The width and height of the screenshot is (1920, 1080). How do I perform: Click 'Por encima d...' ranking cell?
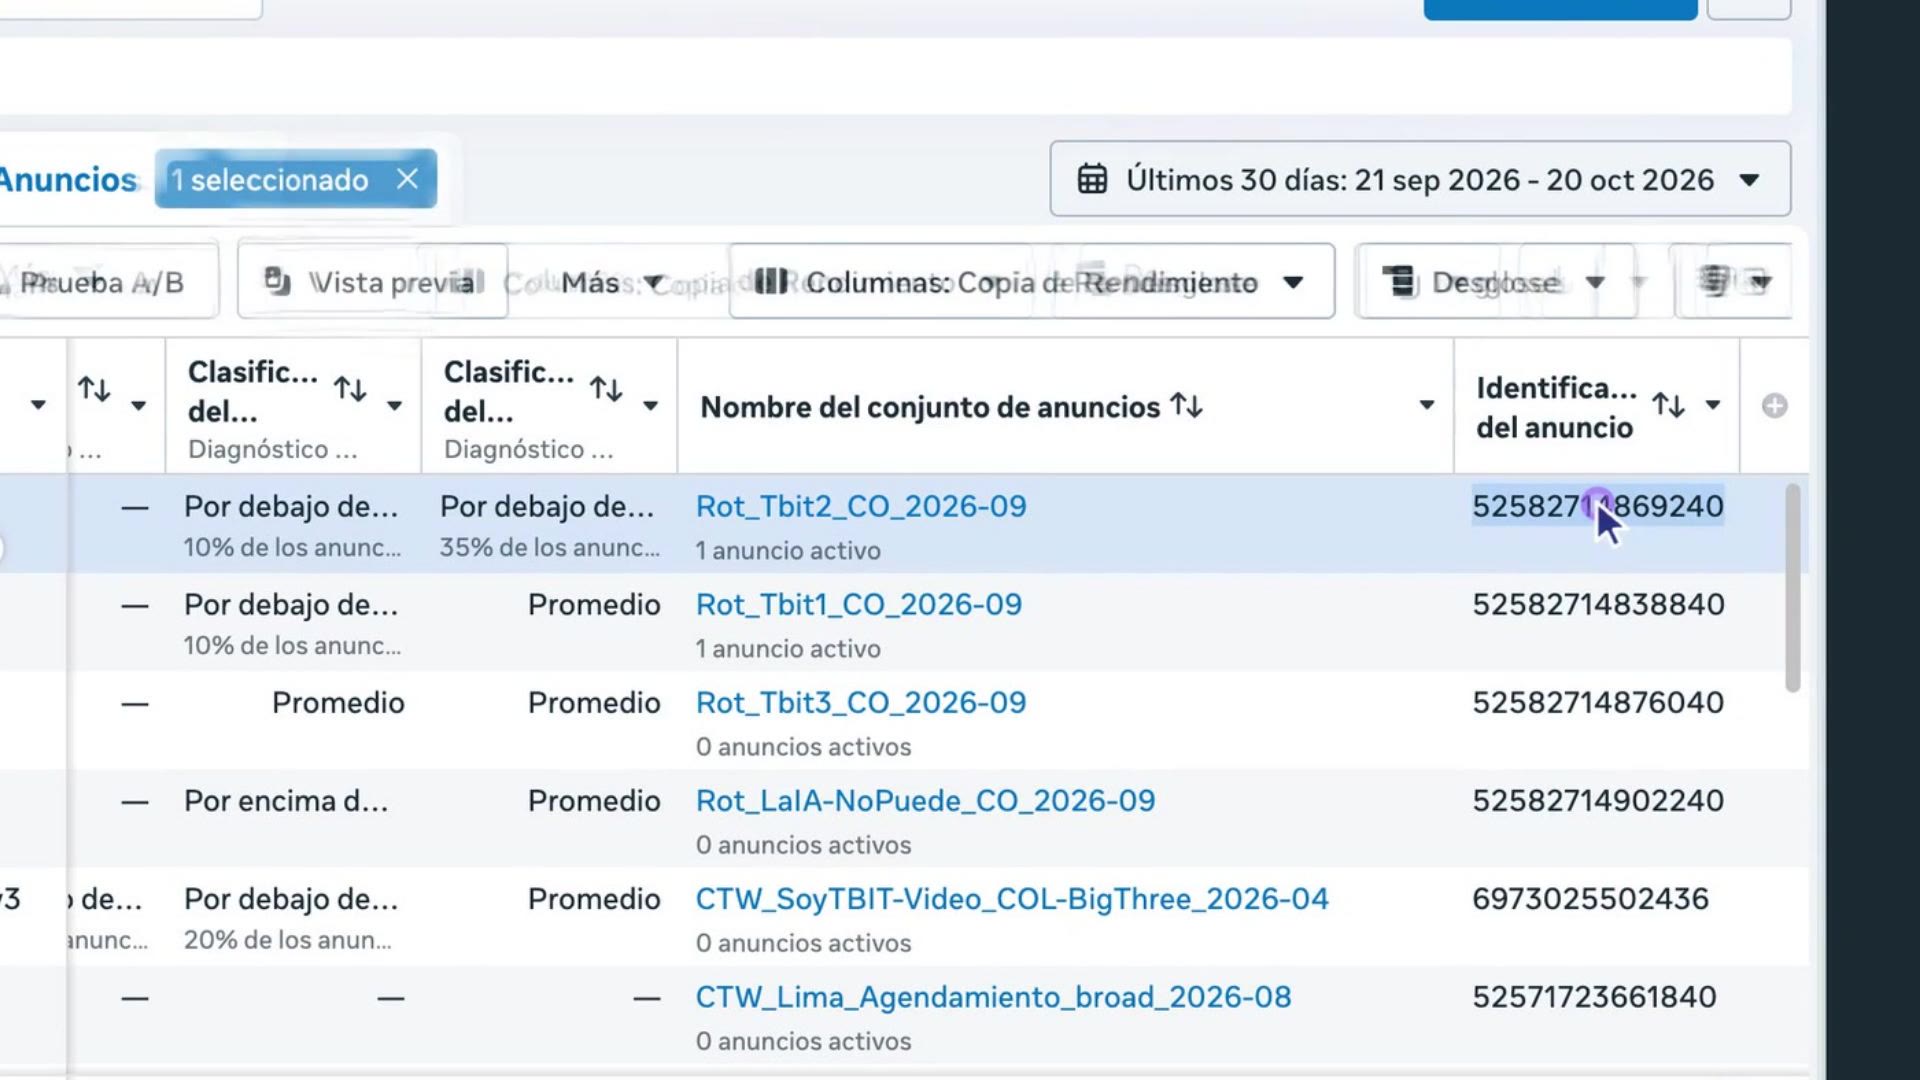[286, 800]
